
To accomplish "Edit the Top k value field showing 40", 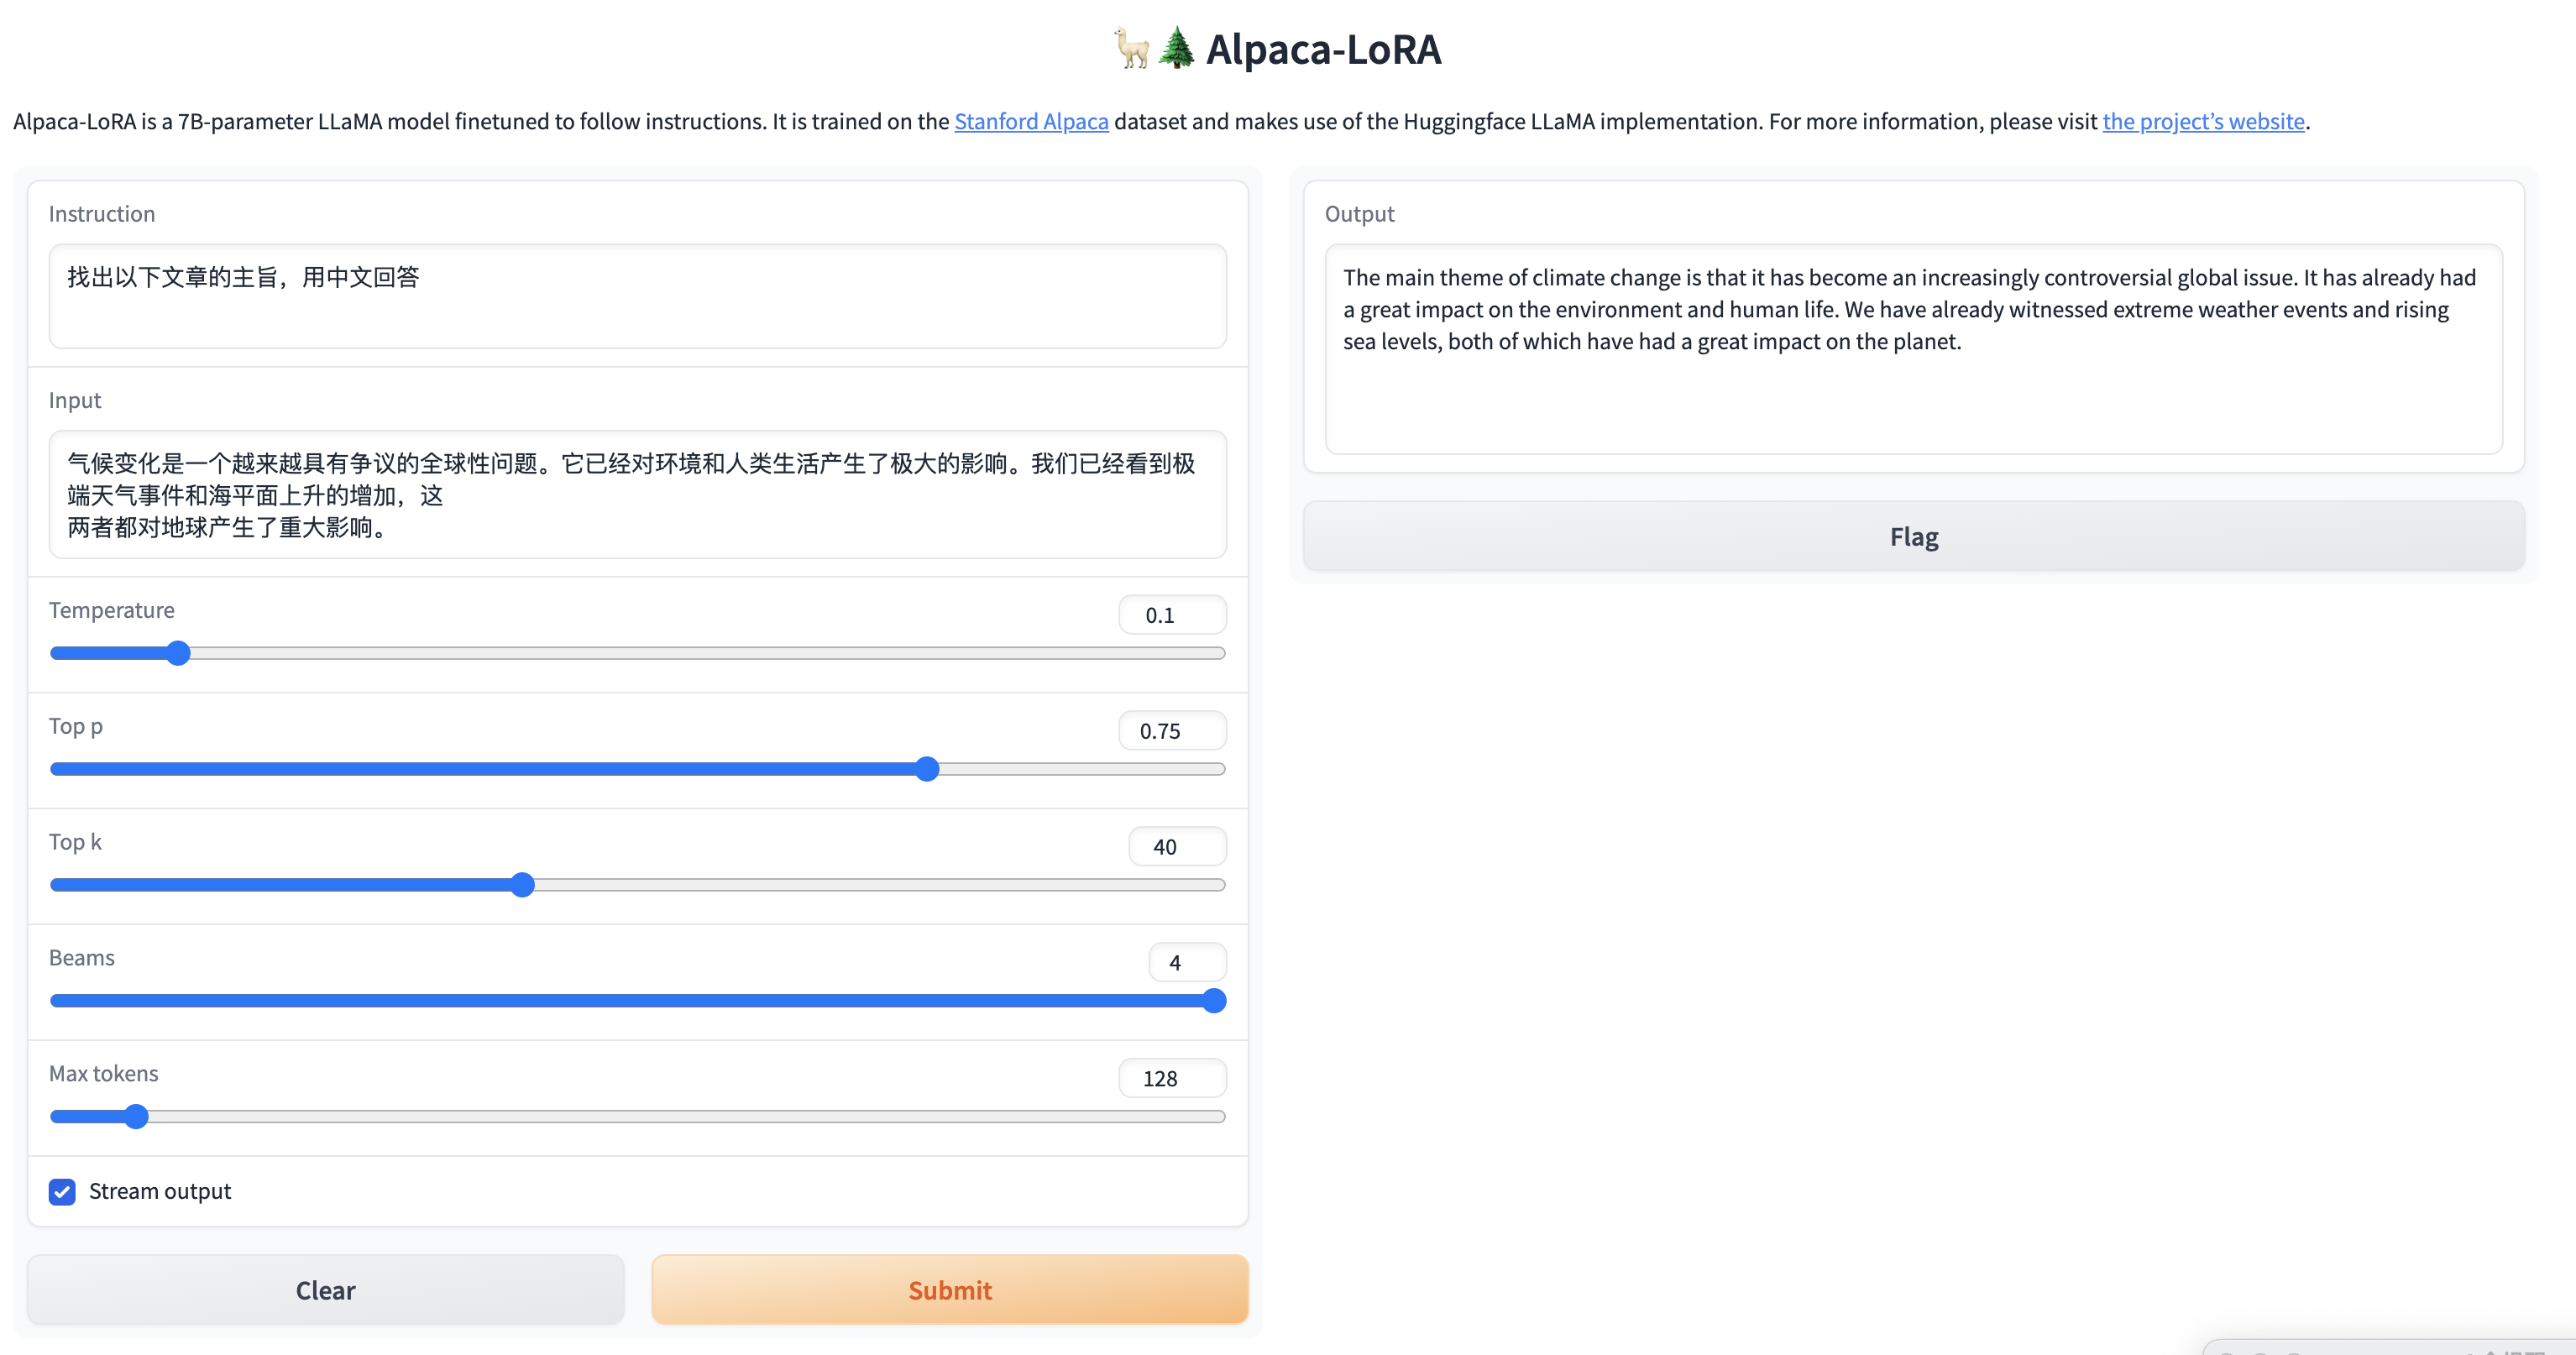I will [1176, 846].
